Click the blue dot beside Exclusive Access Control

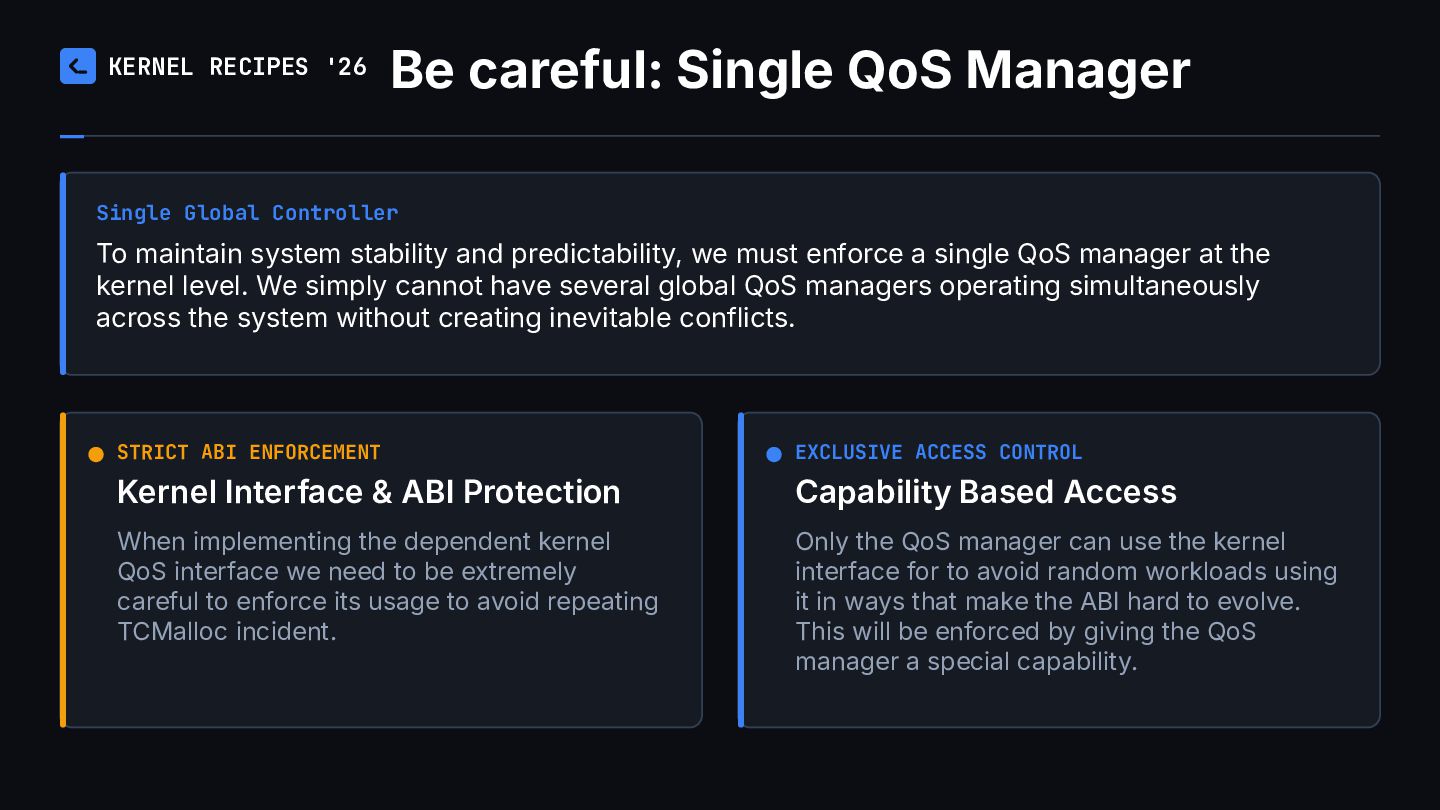[x=774, y=454]
